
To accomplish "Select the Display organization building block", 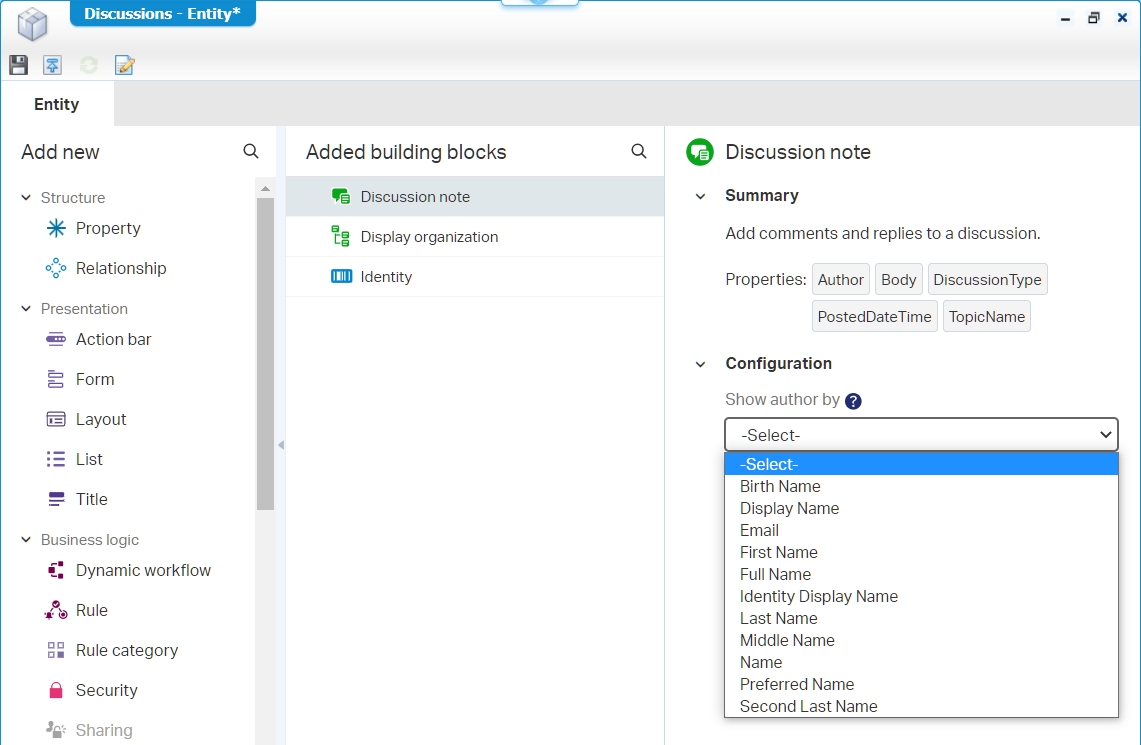I will pos(429,237).
